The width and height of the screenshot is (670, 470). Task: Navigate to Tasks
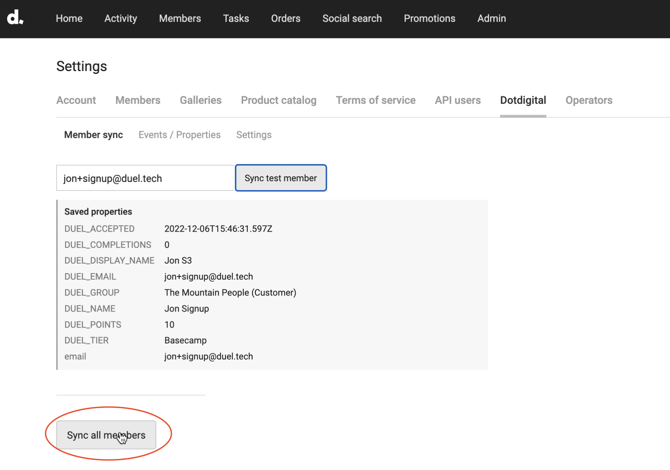236,18
